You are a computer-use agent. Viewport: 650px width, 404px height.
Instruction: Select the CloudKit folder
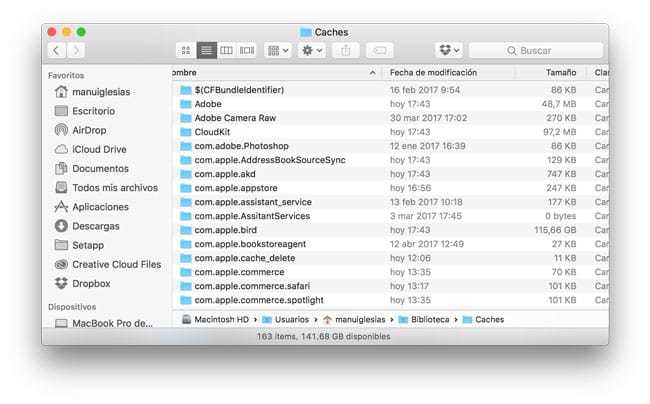212,132
